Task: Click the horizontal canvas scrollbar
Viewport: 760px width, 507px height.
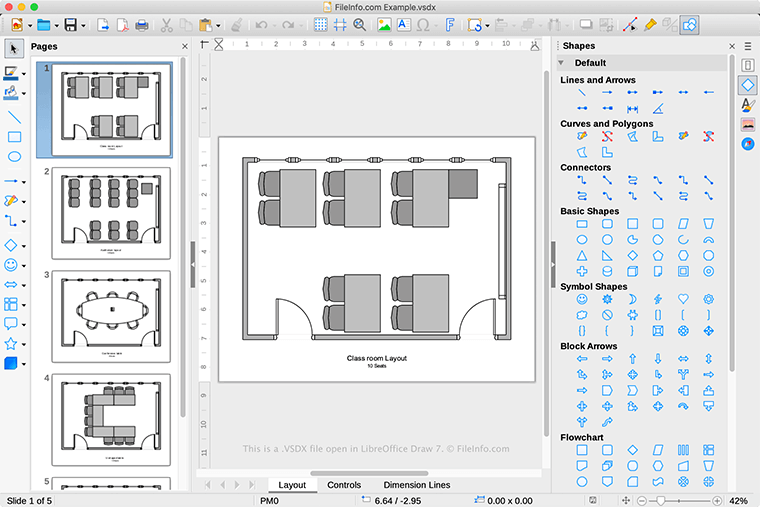Action: click(369, 473)
